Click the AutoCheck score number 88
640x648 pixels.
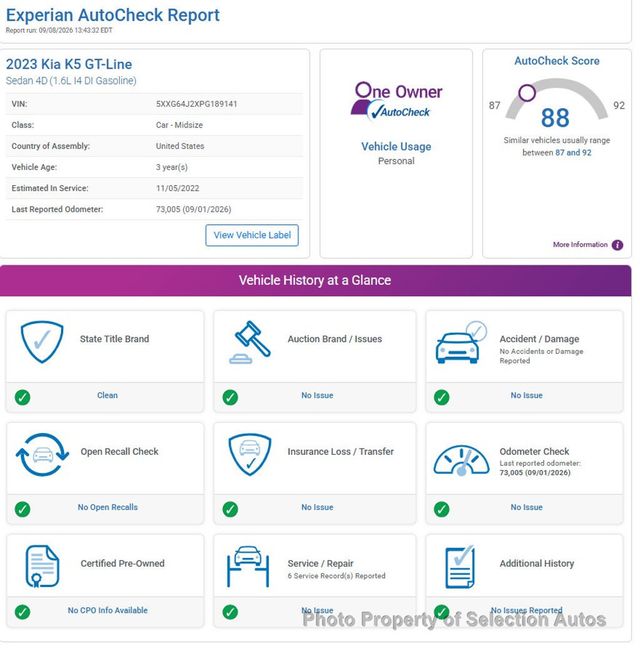(555, 118)
